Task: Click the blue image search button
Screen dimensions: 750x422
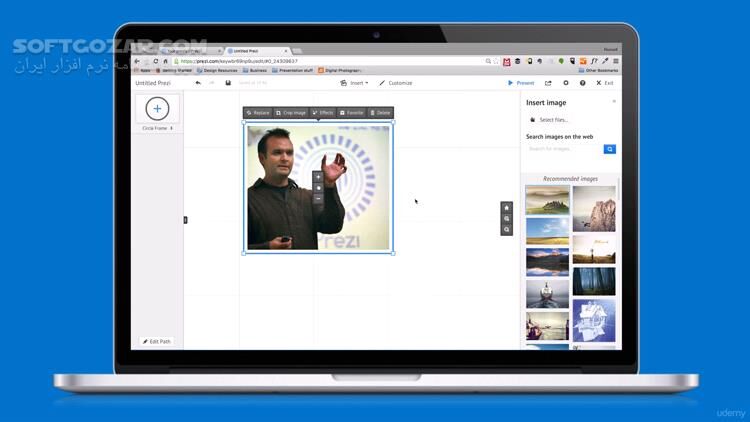Action: coord(609,149)
